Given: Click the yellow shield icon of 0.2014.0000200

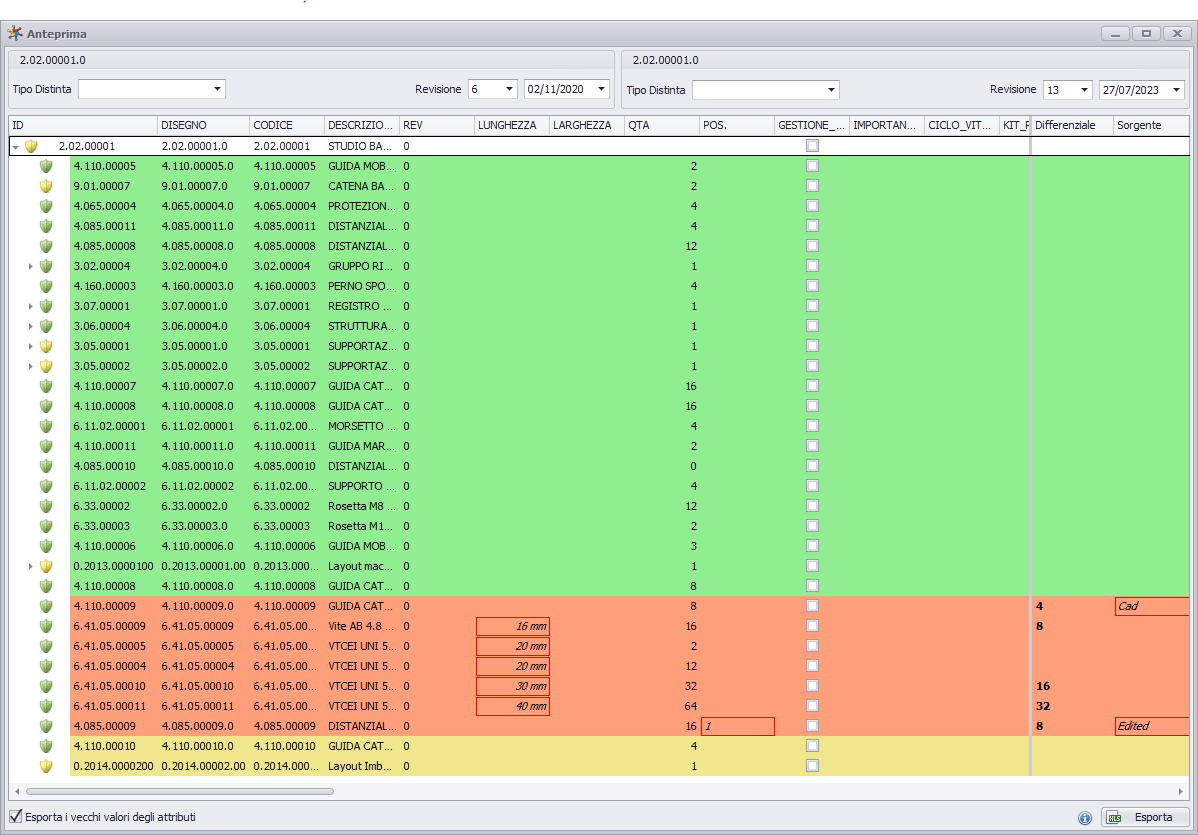Looking at the screenshot, I should pyautogui.click(x=46, y=765).
